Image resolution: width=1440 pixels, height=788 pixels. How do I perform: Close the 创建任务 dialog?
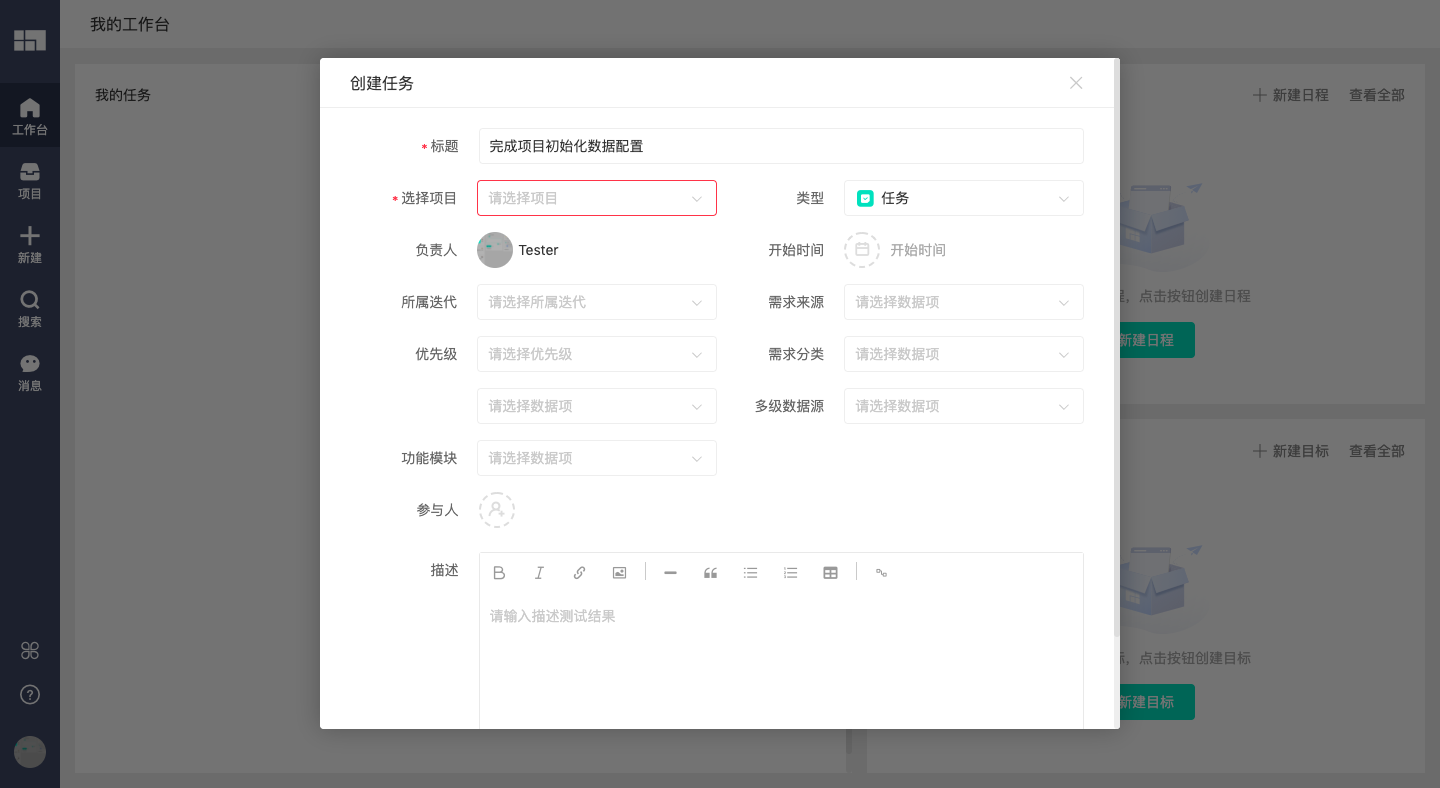[1076, 83]
